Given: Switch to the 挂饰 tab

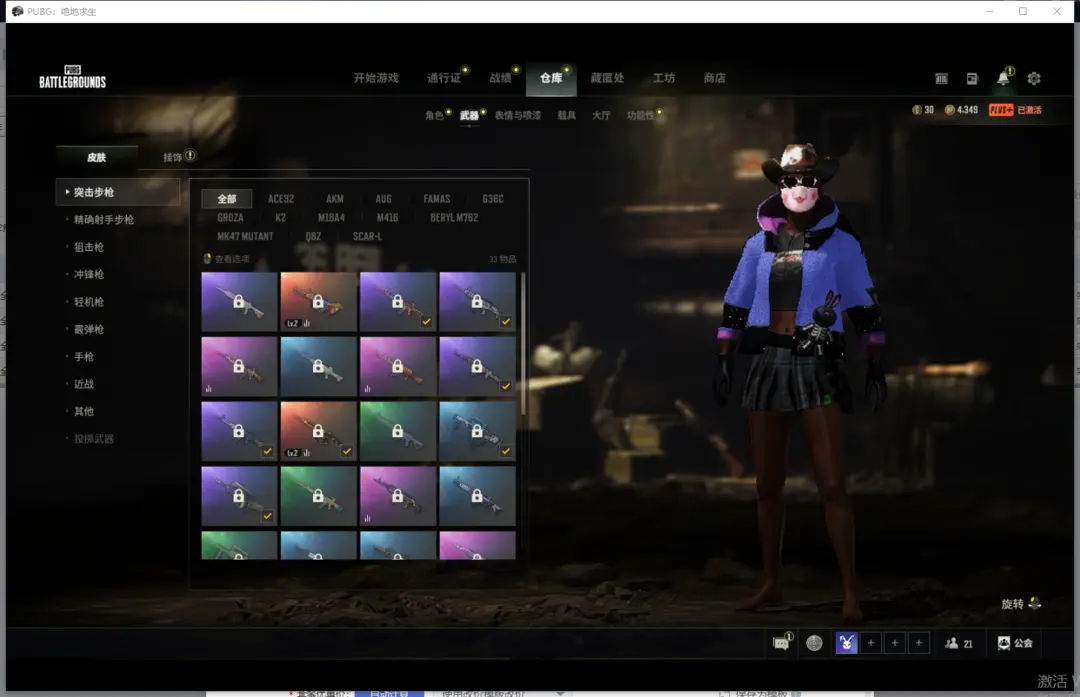Looking at the screenshot, I should (x=172, y=157).
